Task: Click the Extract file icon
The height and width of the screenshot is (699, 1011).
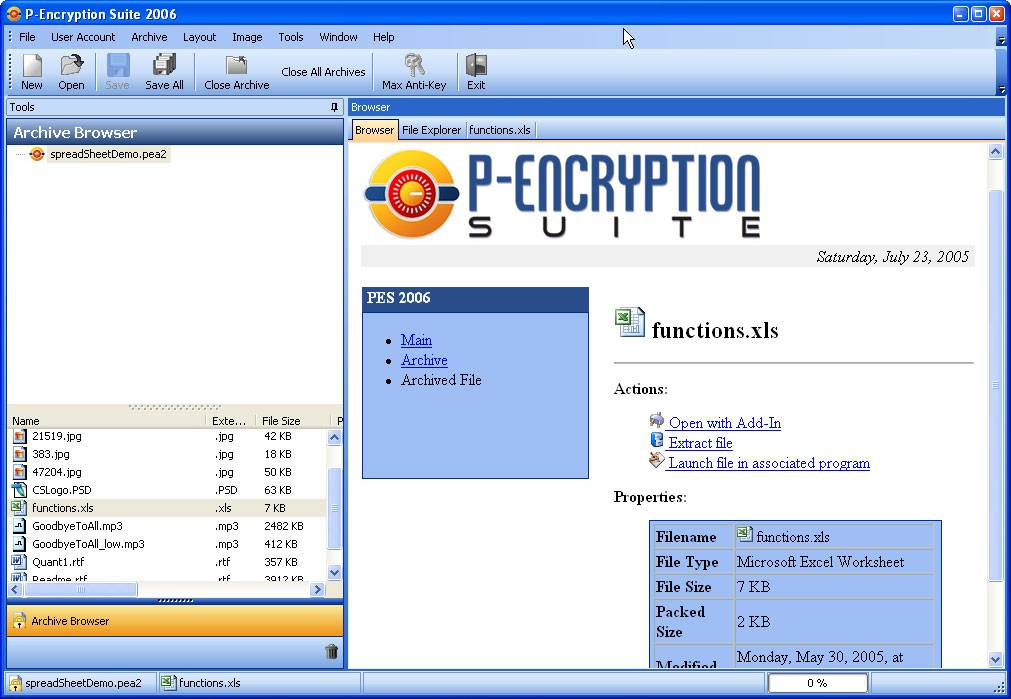Action: click(x=656, y=440)
